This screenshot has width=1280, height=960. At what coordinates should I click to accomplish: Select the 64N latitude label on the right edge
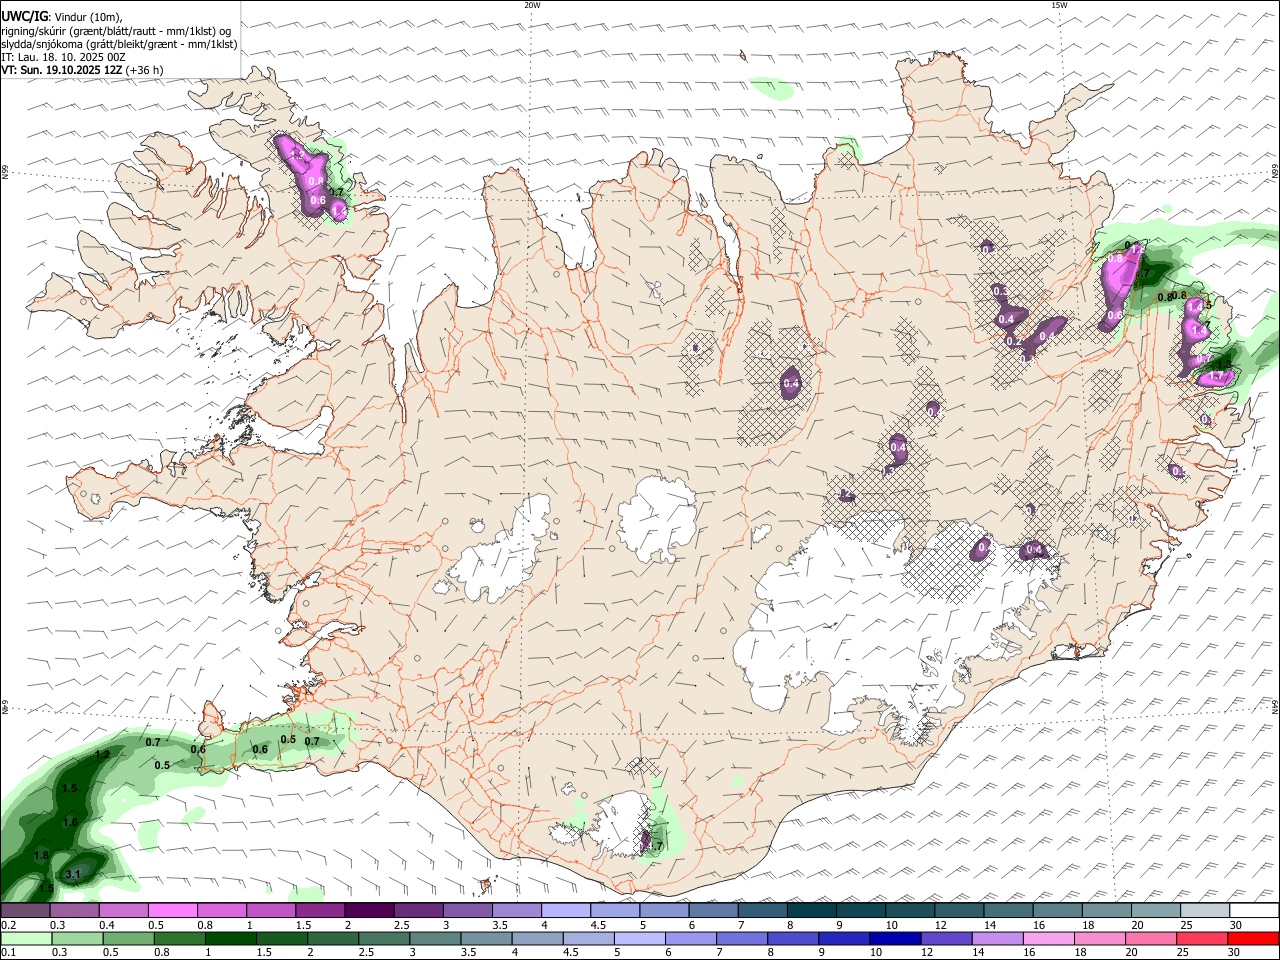point(1275,708)
